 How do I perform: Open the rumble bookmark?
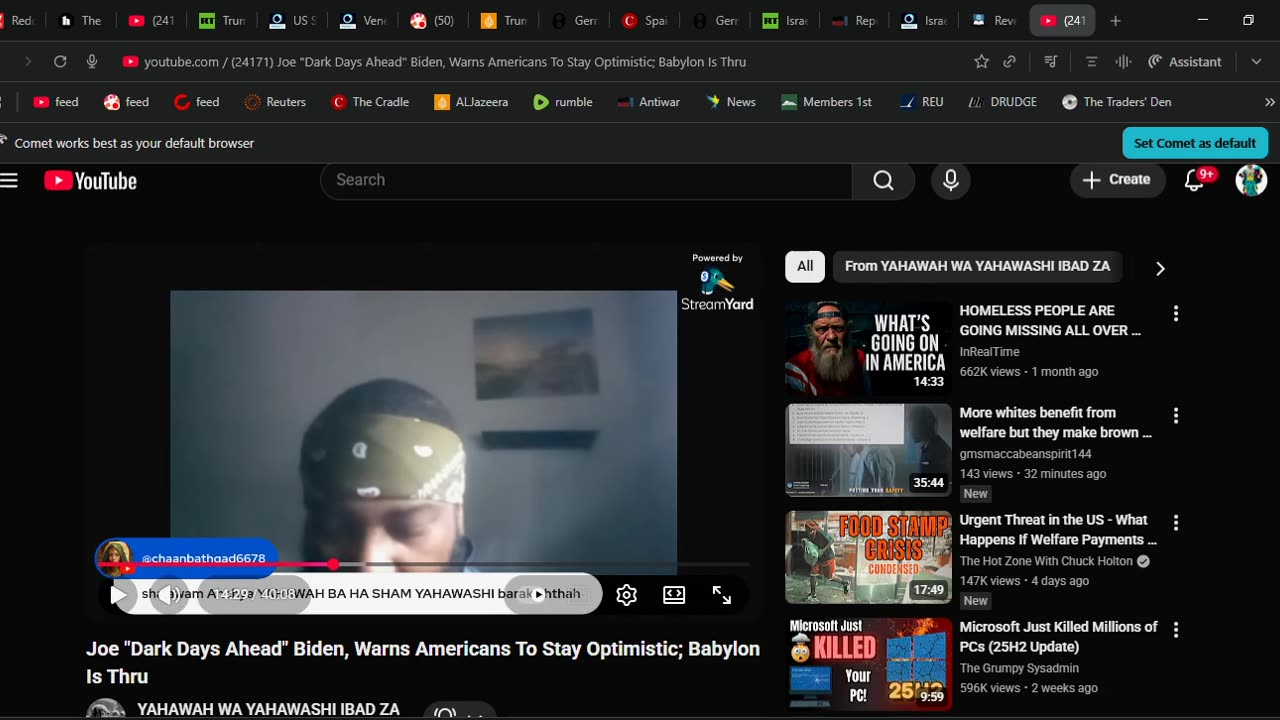tap(563, 102)
